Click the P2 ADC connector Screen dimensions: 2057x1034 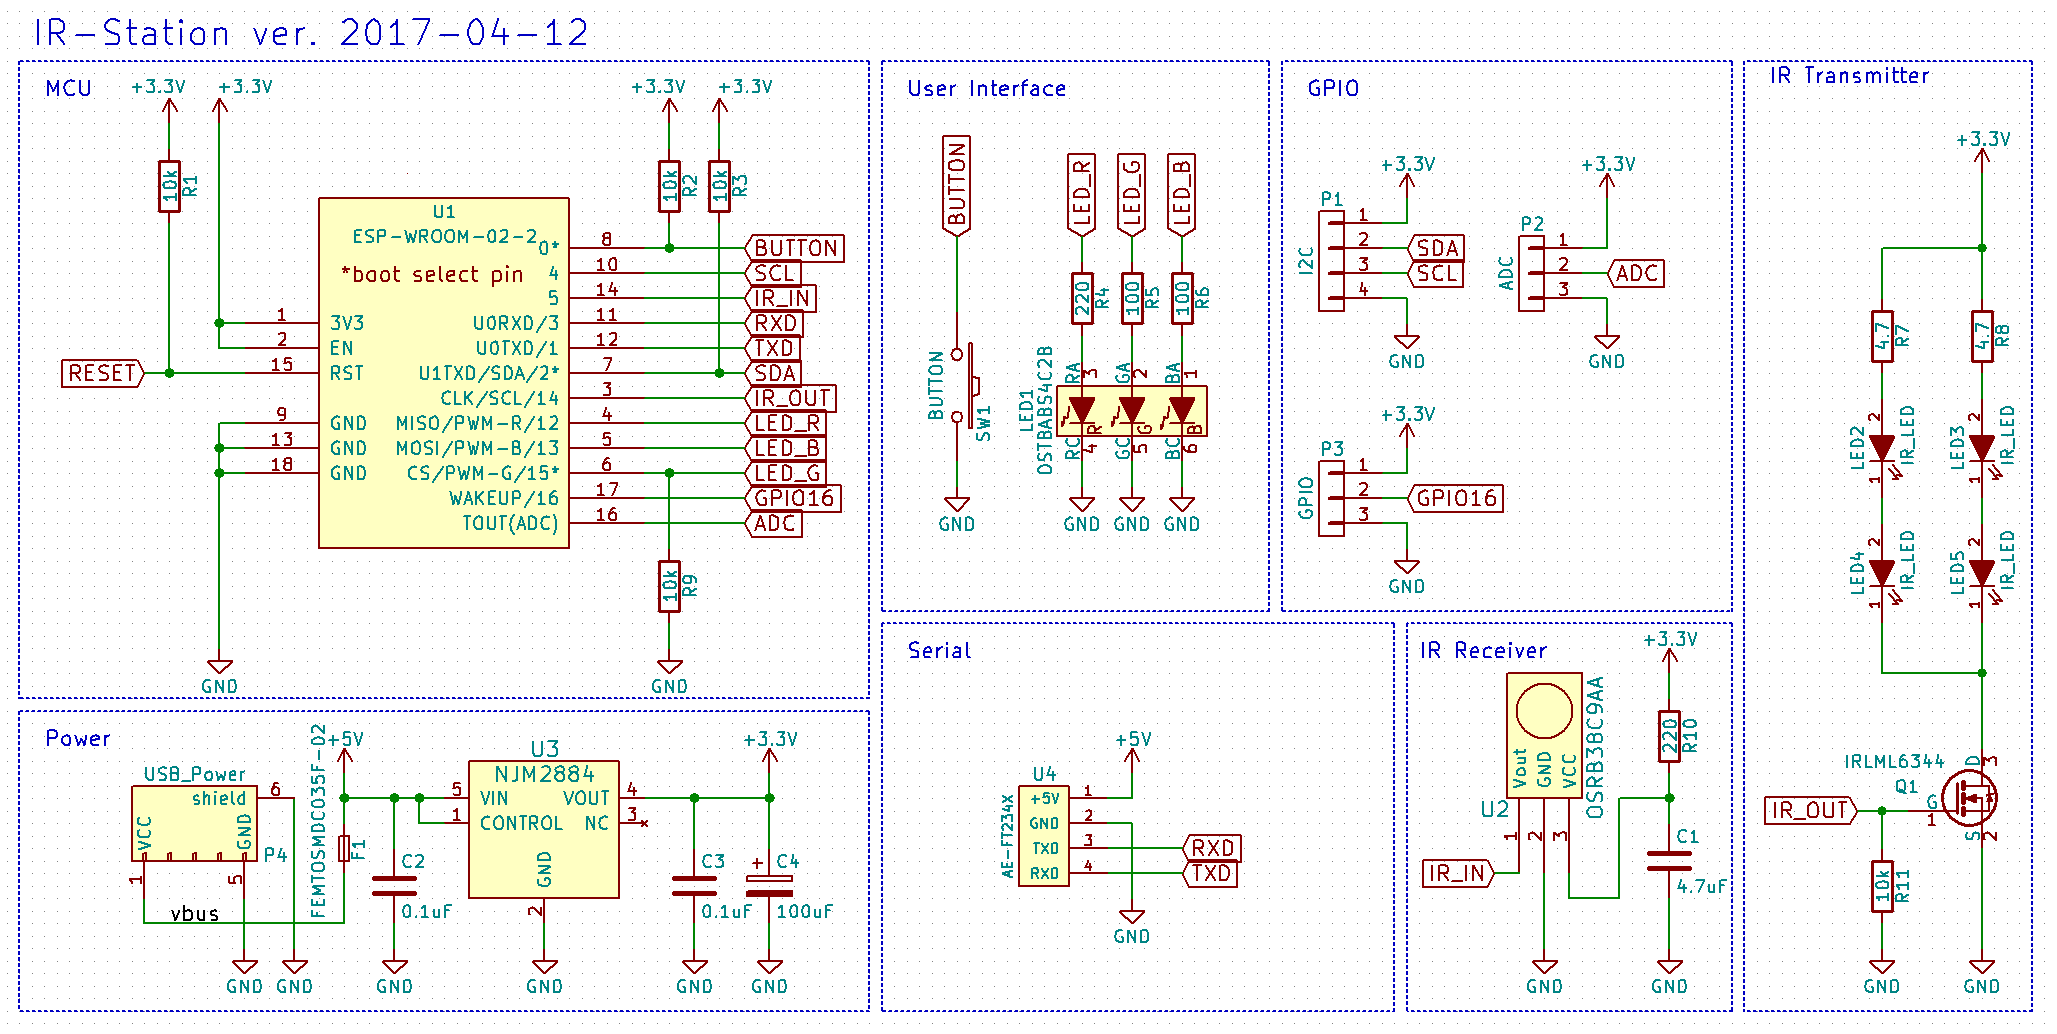[1532, 273]
